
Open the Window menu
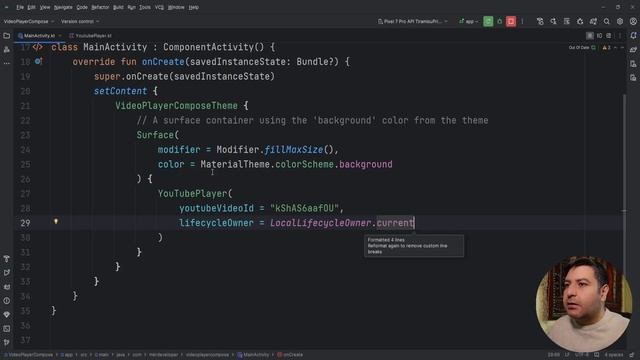(x=176, y=7)
